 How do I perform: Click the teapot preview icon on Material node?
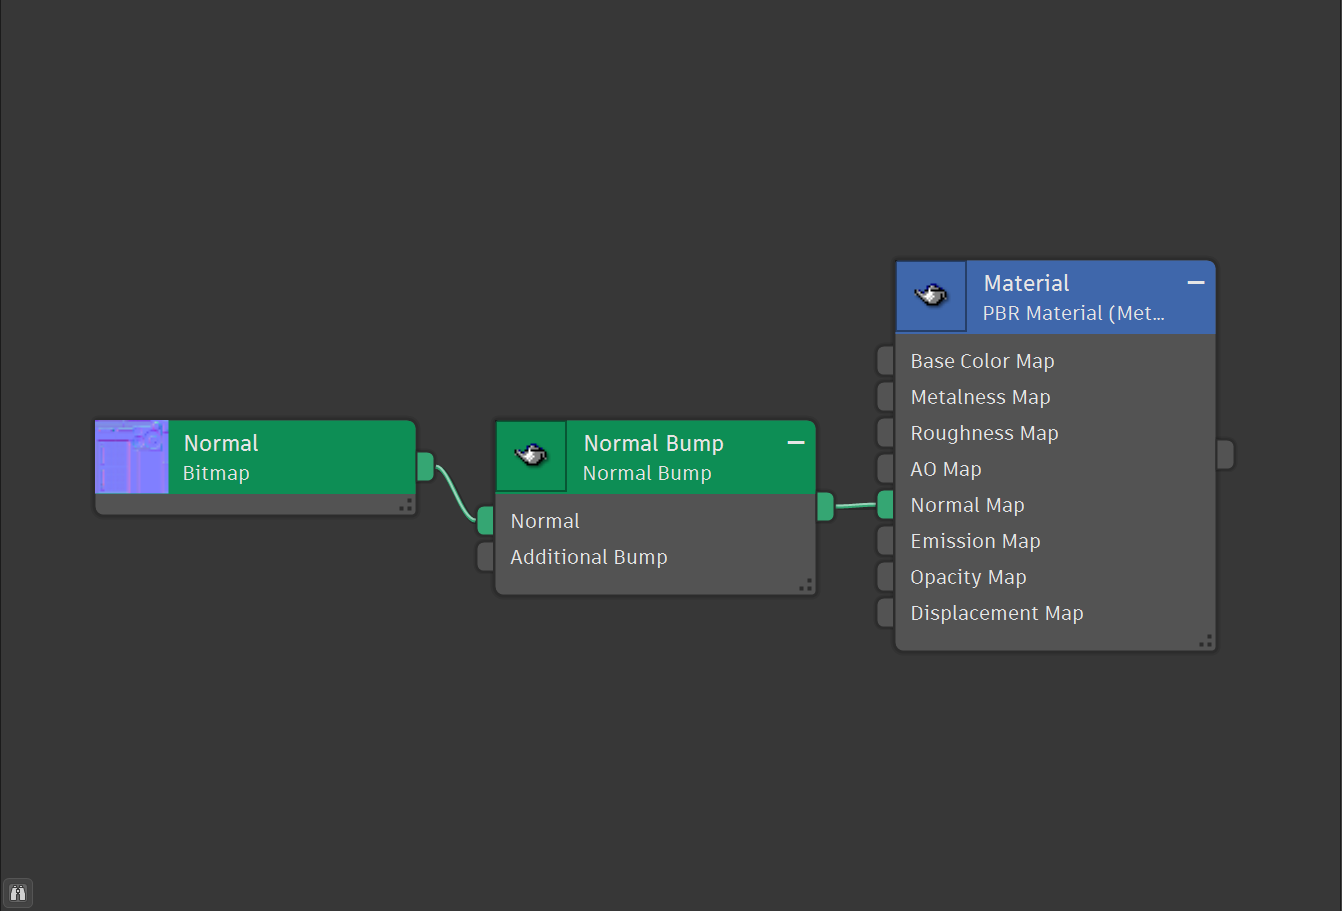pyautogui.click(x=931, y=296)
